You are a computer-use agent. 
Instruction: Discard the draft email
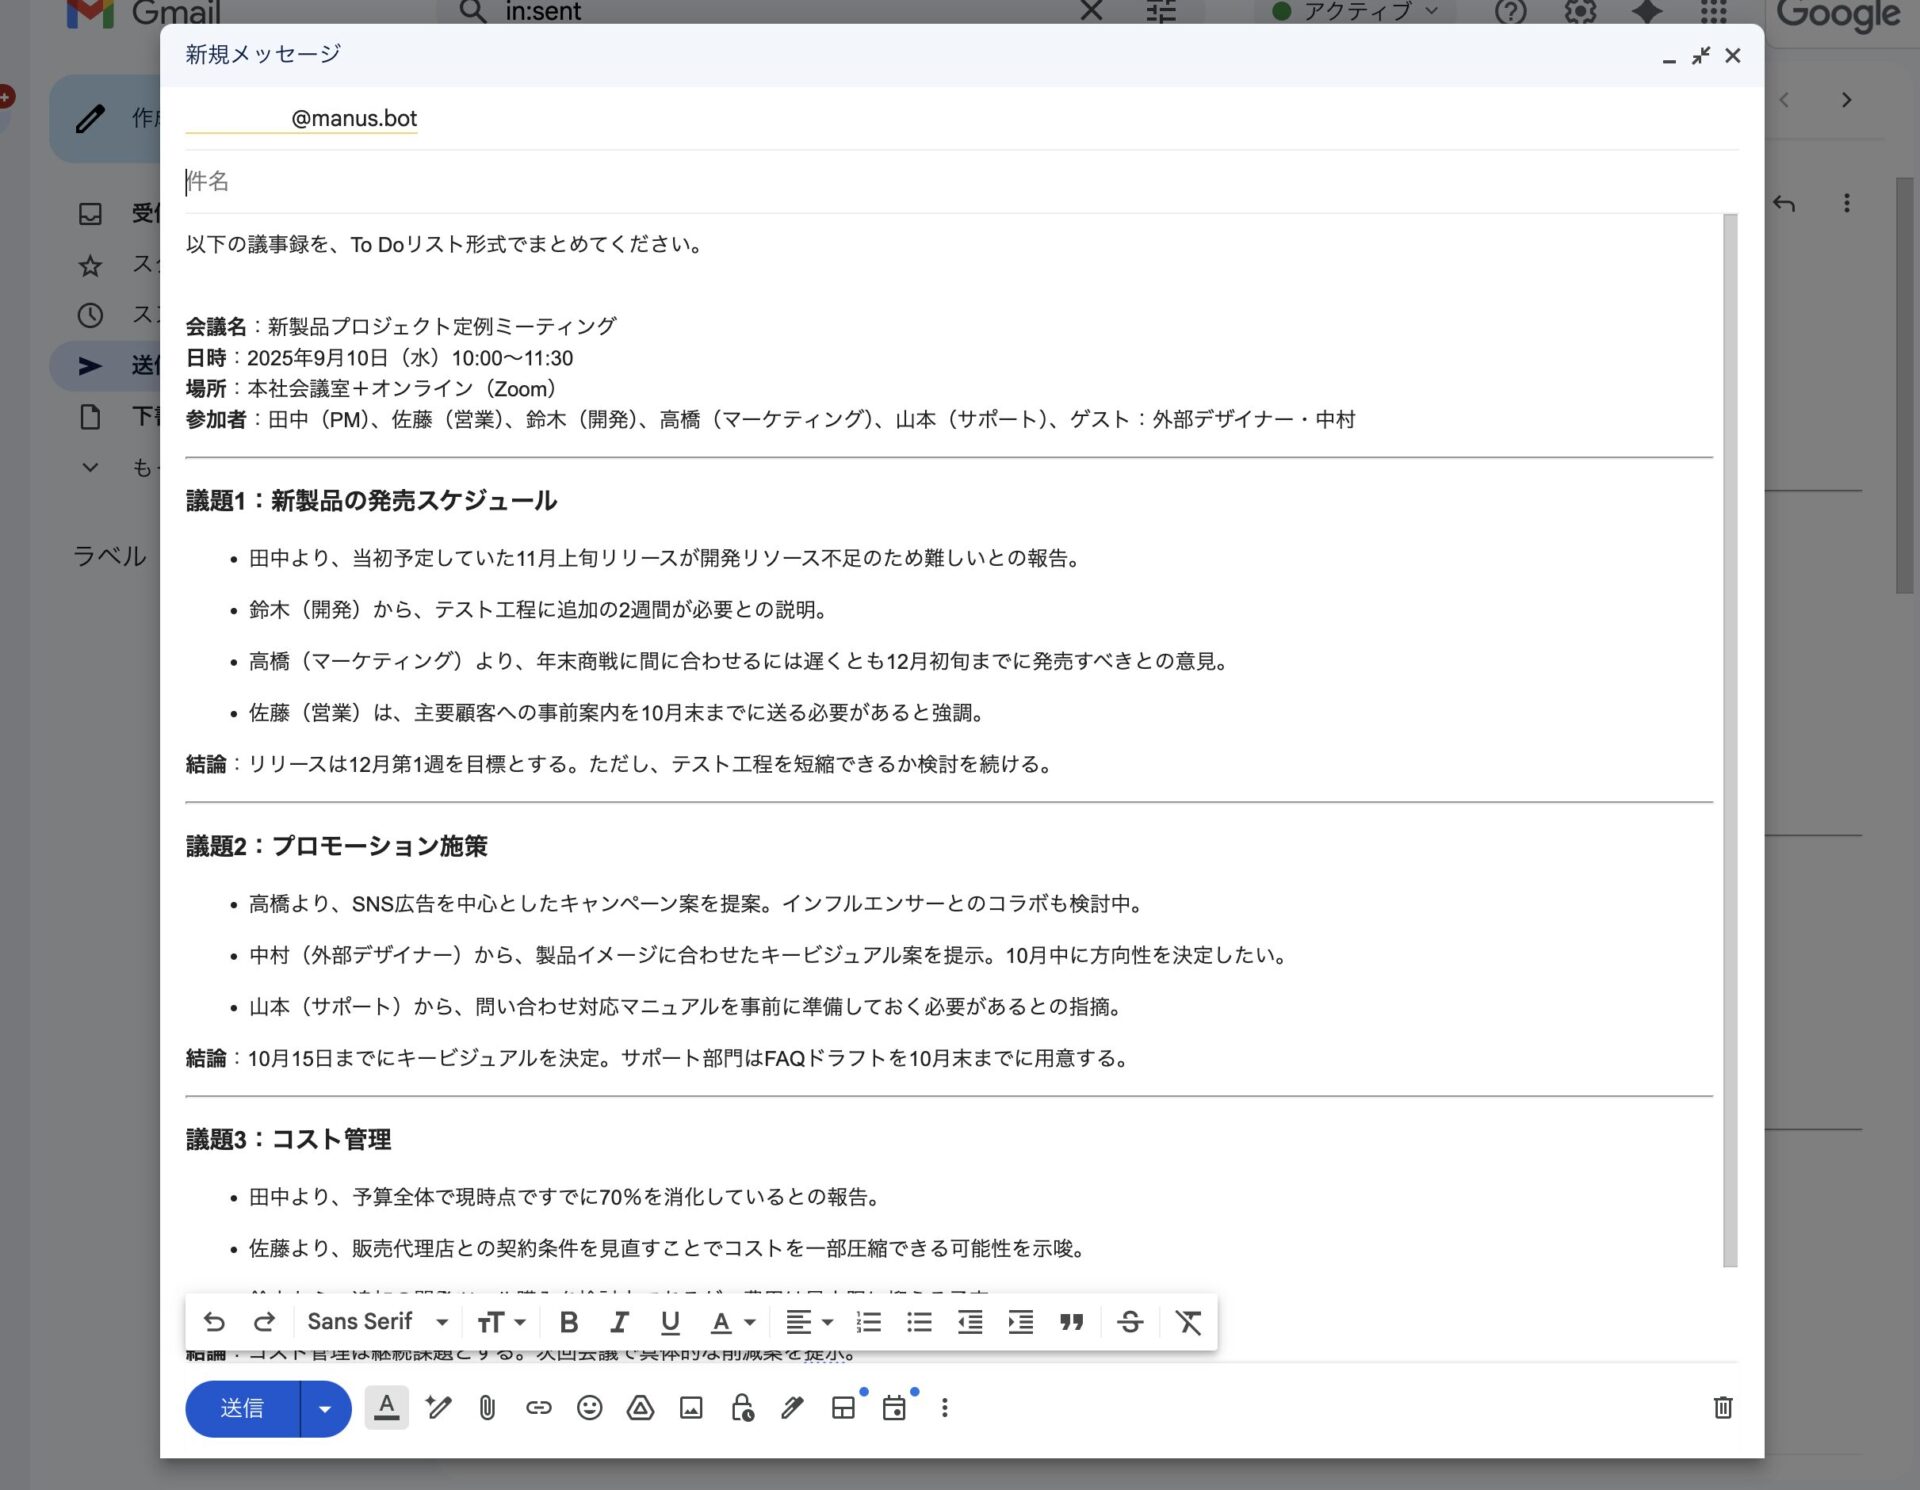pyautogui.click(x=1722, y=1408)
